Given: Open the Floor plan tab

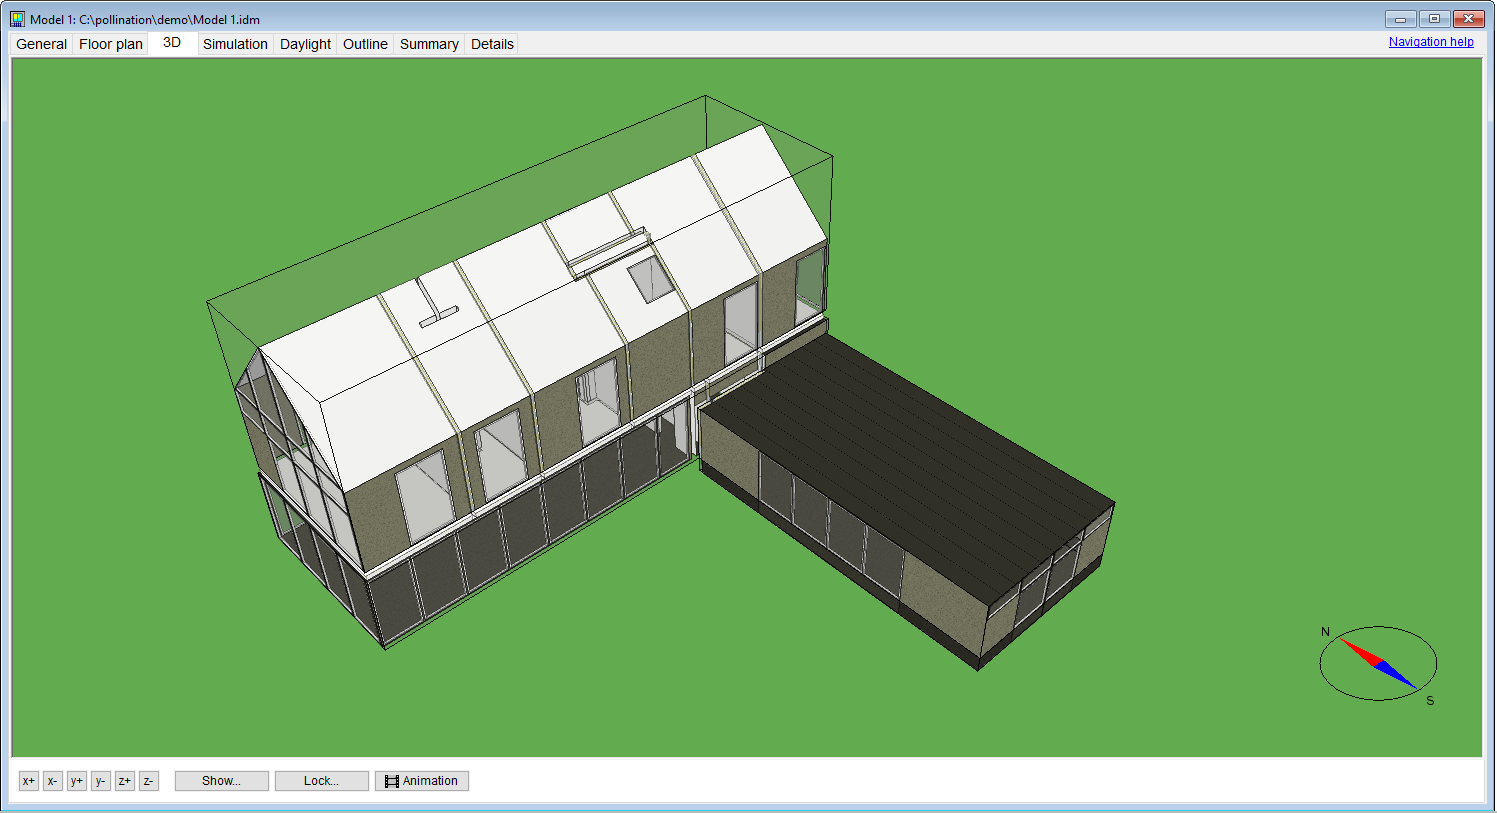Looking at the screenshot, I should click(x=111, y=44).
